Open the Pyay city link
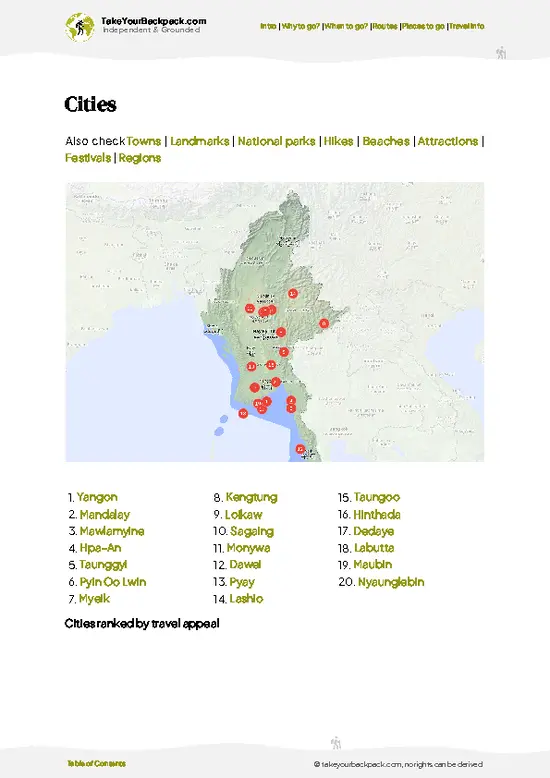550x778 pixels. point(242,582)
